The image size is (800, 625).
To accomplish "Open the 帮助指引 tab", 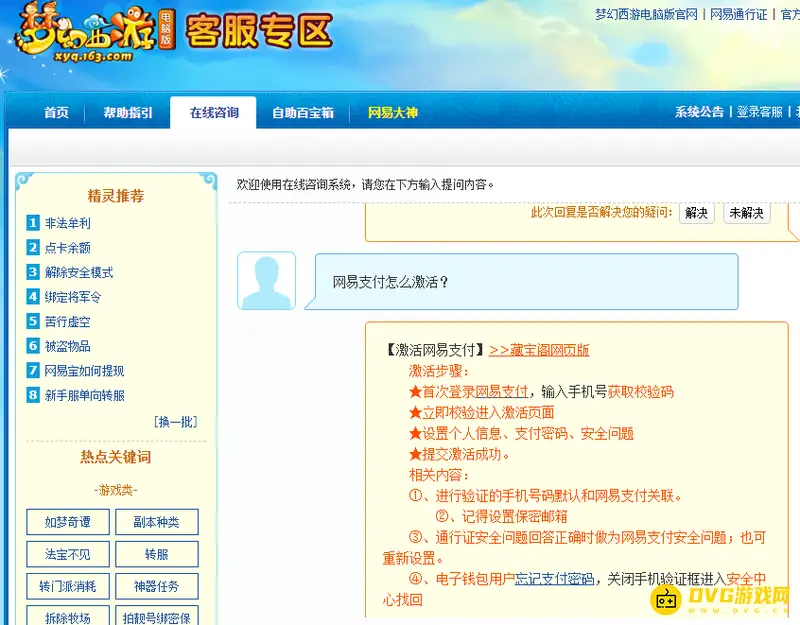I will click(x=128, y=112).
